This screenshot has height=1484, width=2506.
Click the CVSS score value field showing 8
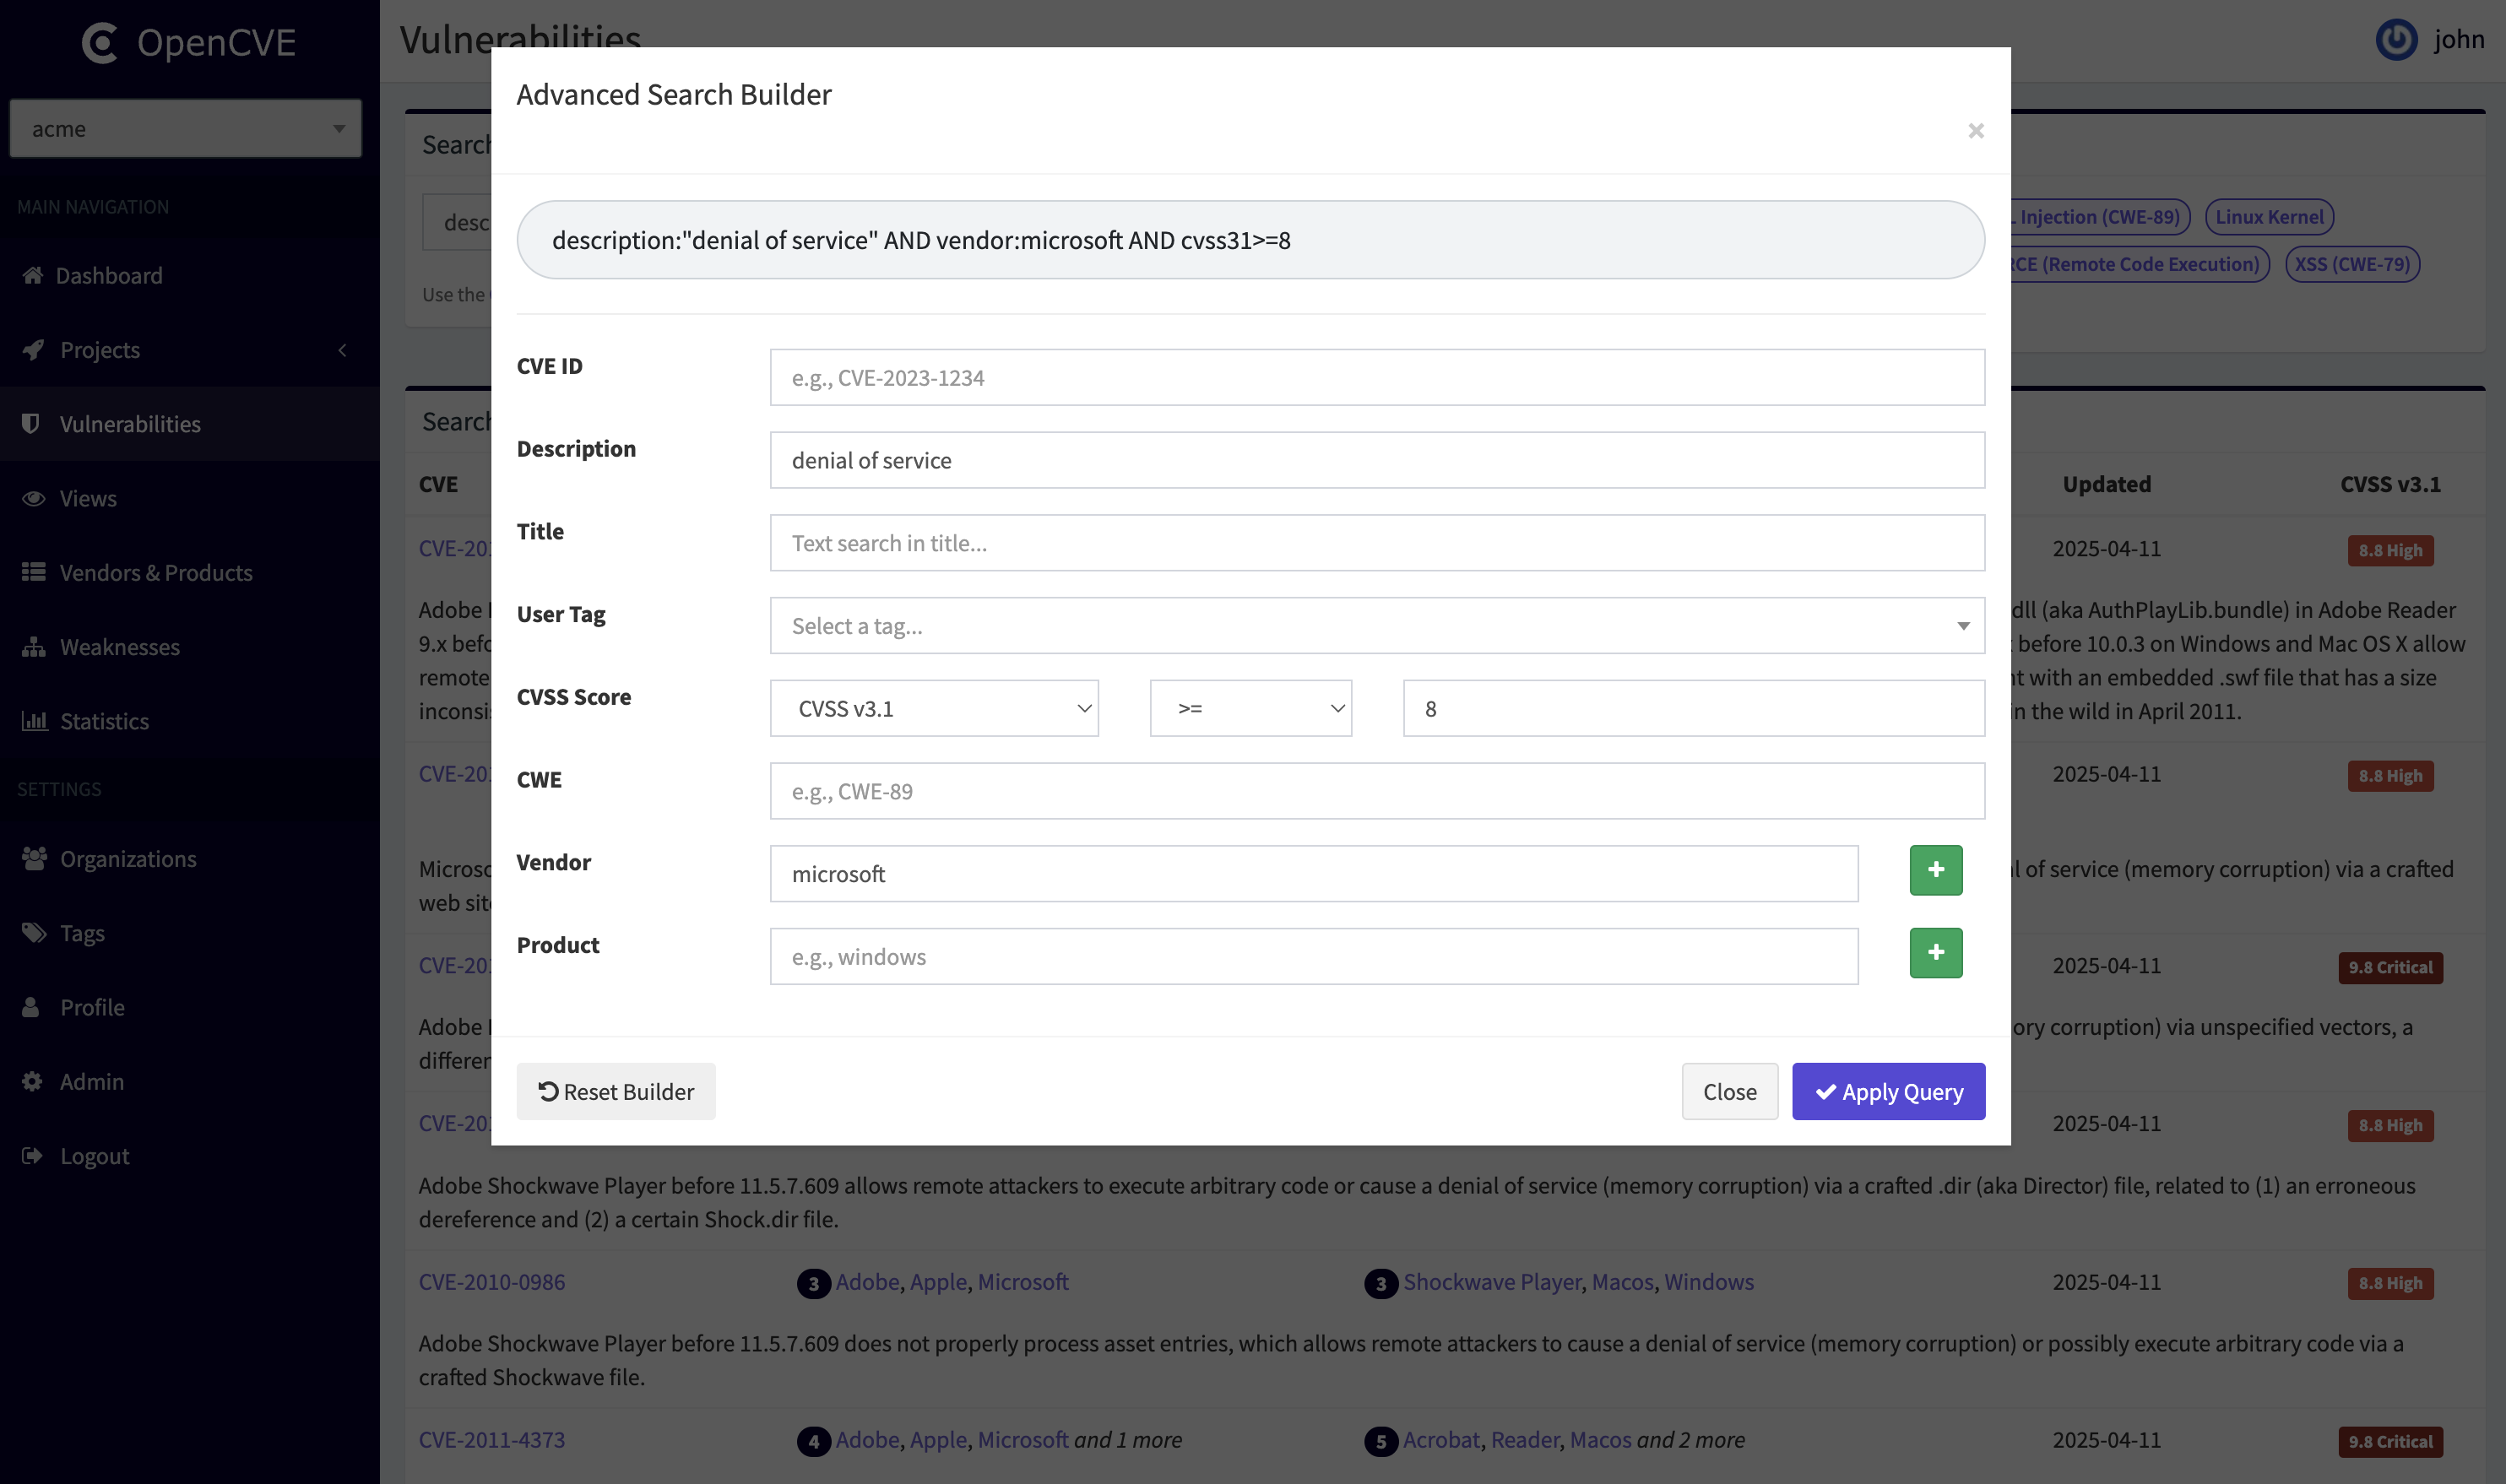(x=1693, y=708)
